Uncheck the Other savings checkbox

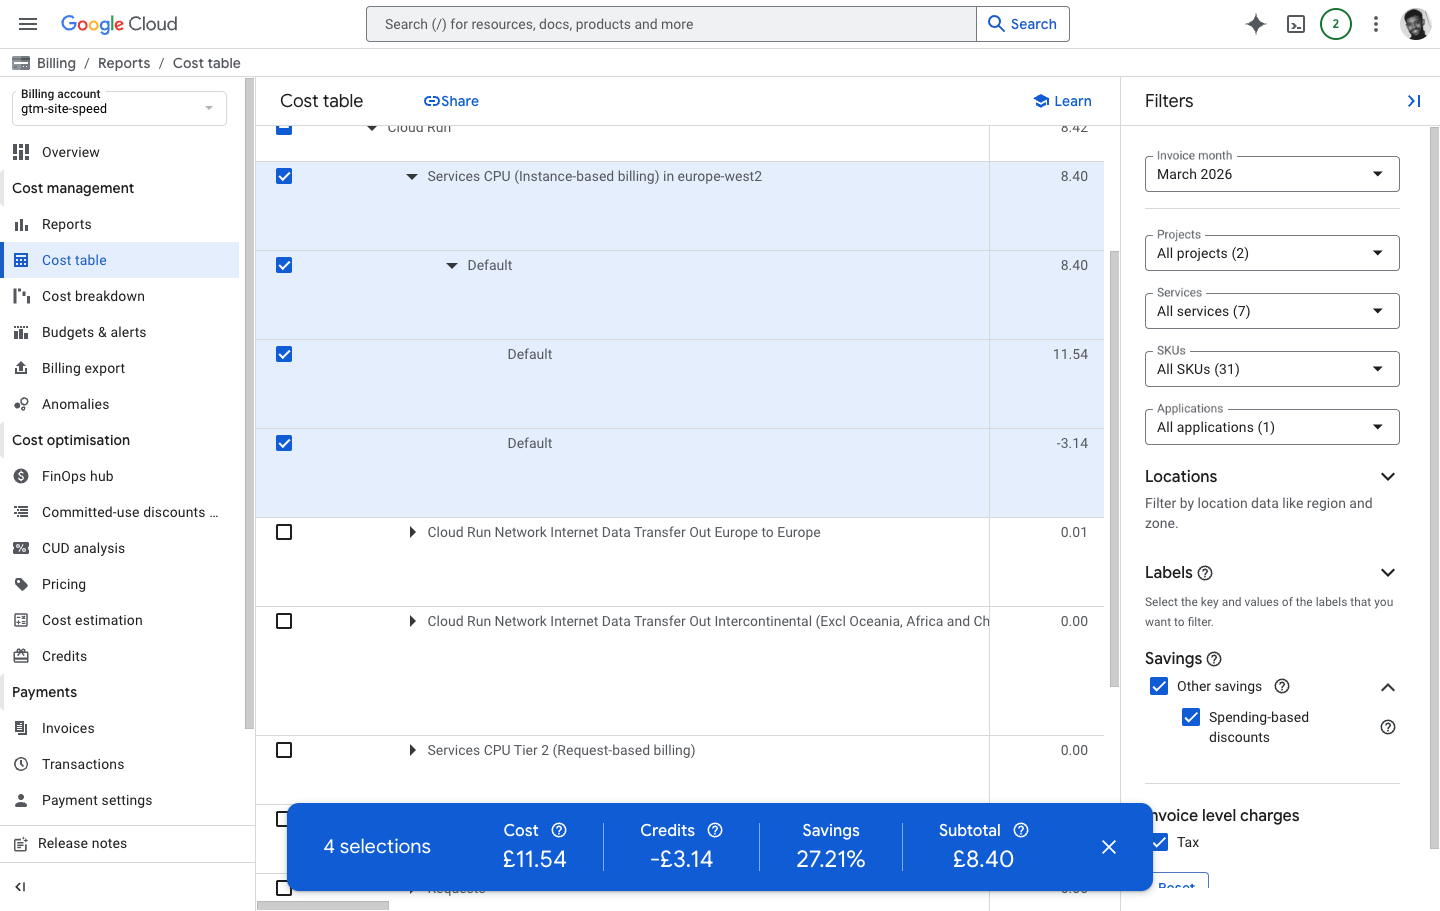[x=1159, y=686]
